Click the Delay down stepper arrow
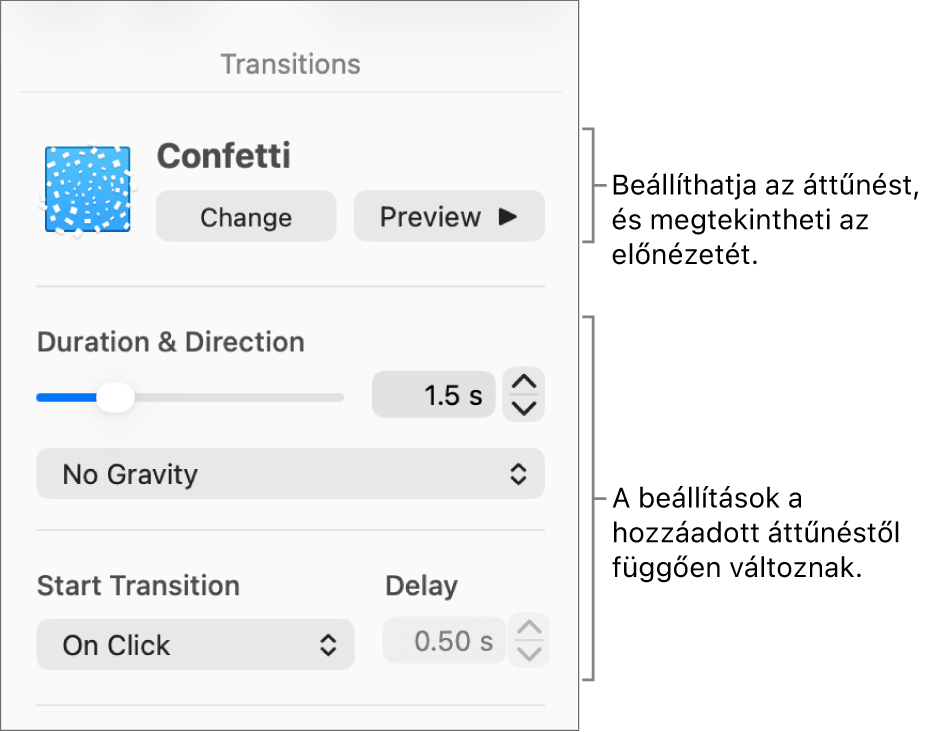 pyautogui.click(x=530, y=654)
